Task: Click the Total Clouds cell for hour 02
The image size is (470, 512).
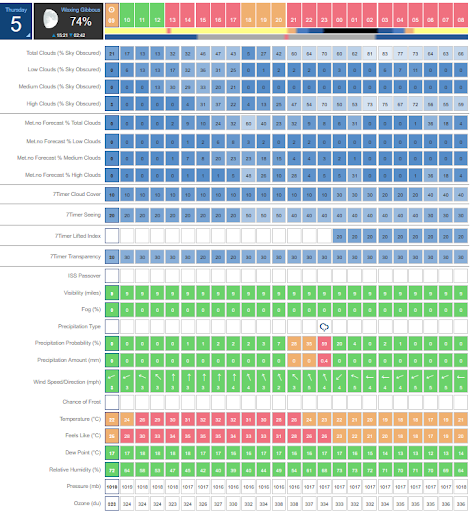Action: coord(370,54)
